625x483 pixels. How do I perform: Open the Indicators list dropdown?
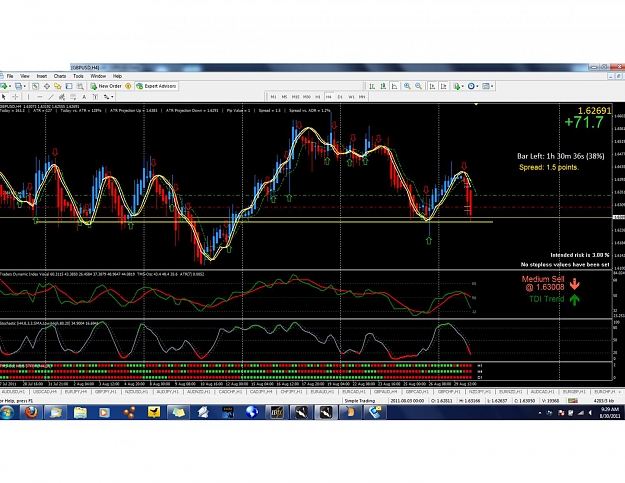(458, 86)
